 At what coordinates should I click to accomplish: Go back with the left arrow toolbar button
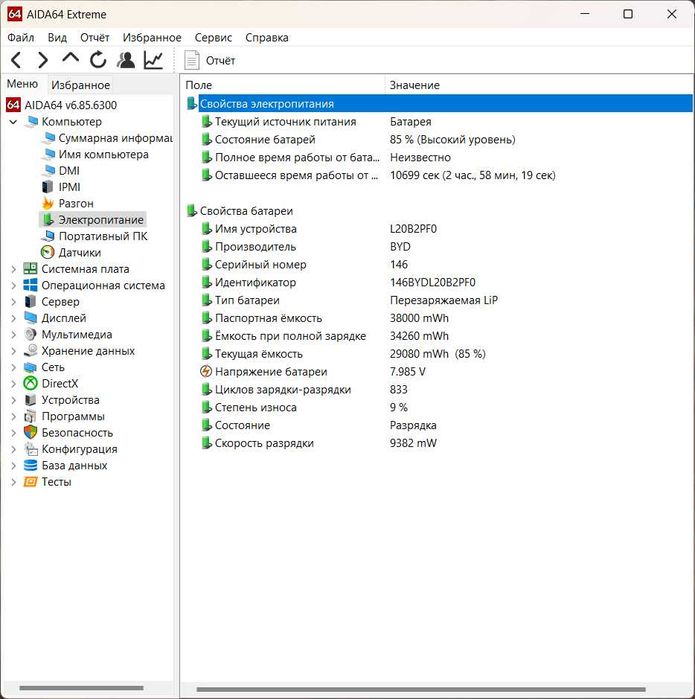coord(16,60)
